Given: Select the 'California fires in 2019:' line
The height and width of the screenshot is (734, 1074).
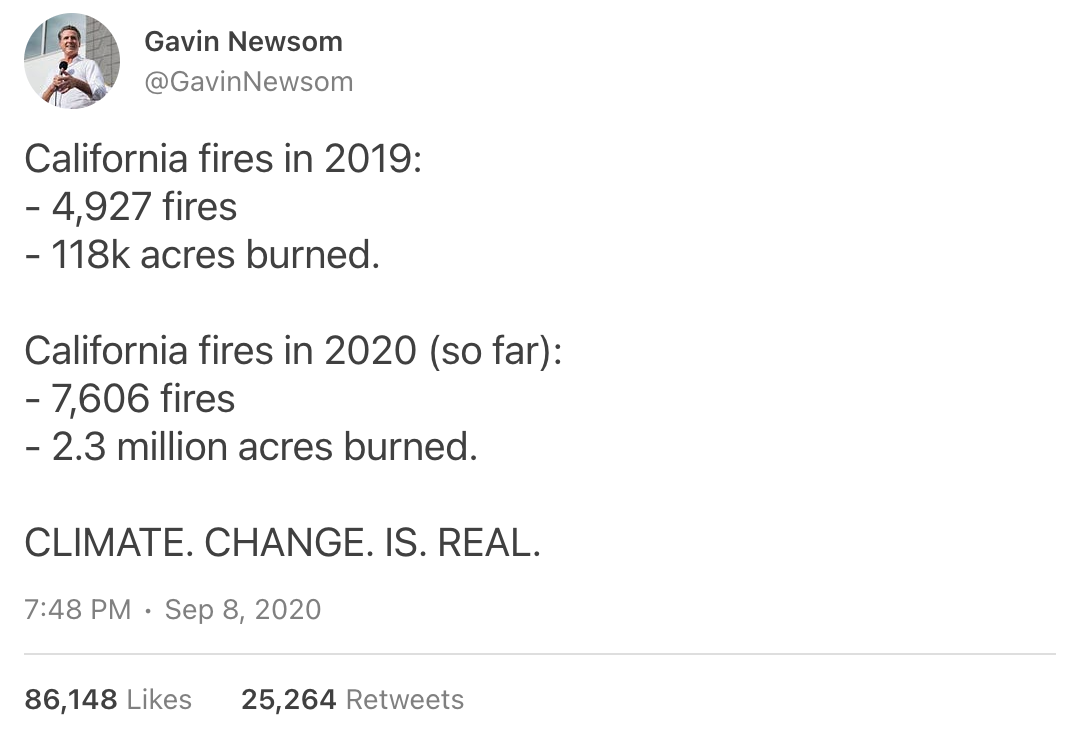Looking at the screenshot, I should coord(223,158).
